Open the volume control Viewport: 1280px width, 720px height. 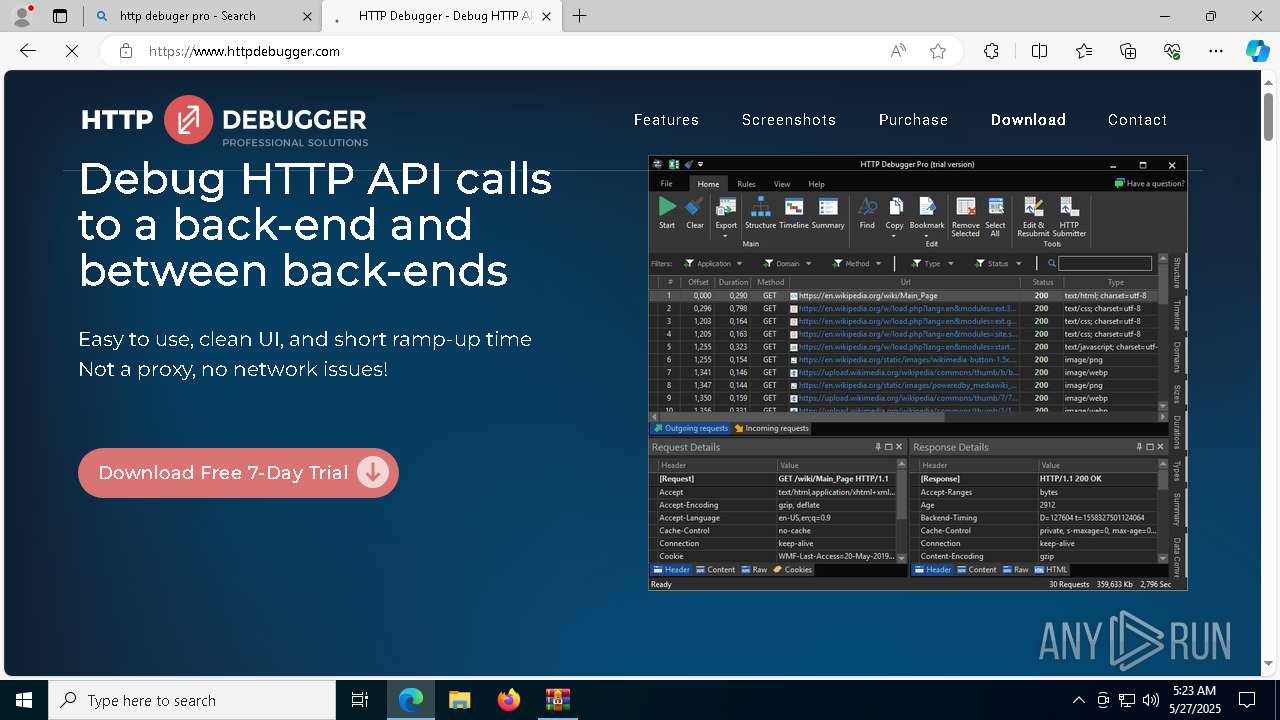(x=1151, y=700)
